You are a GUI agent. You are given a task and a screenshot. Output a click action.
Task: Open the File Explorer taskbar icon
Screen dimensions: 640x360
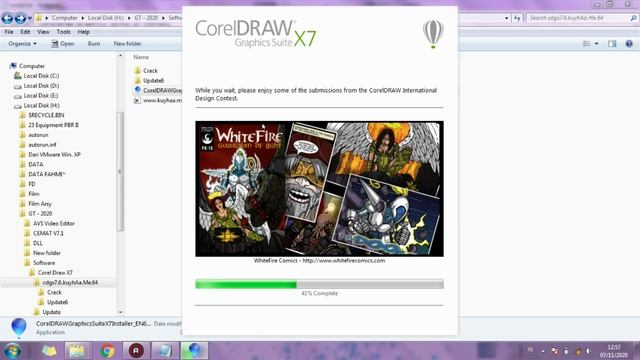[76, 351]
